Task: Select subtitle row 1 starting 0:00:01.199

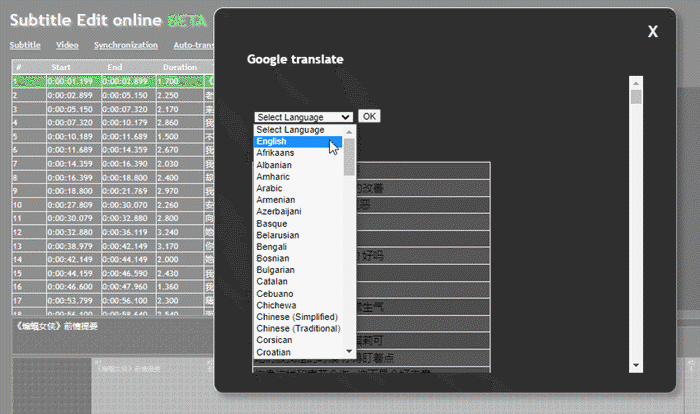Action: pyautogui.click(x=113, y=81)
